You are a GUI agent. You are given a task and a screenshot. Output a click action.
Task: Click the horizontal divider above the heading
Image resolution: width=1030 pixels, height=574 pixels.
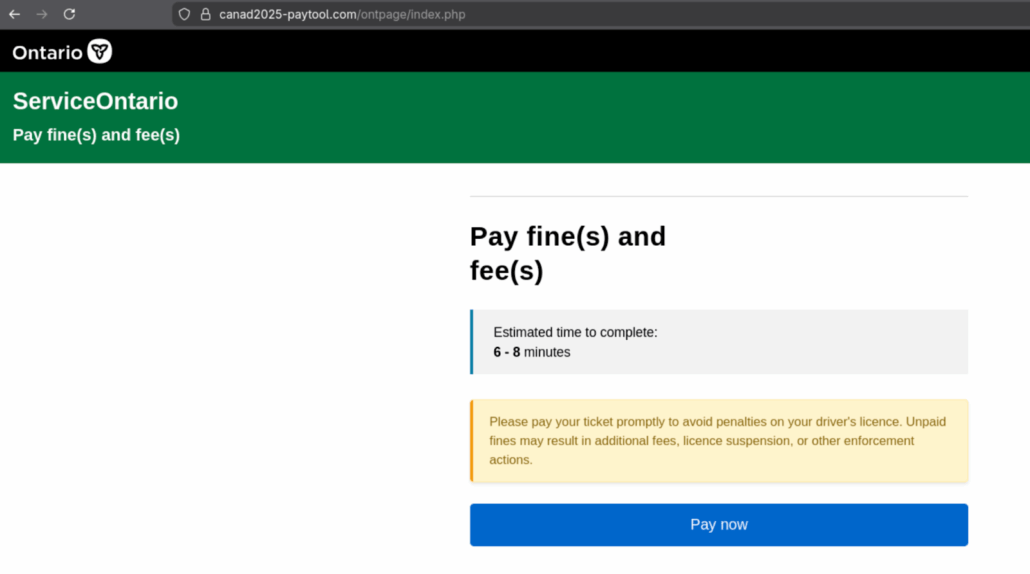click(718, 196)
